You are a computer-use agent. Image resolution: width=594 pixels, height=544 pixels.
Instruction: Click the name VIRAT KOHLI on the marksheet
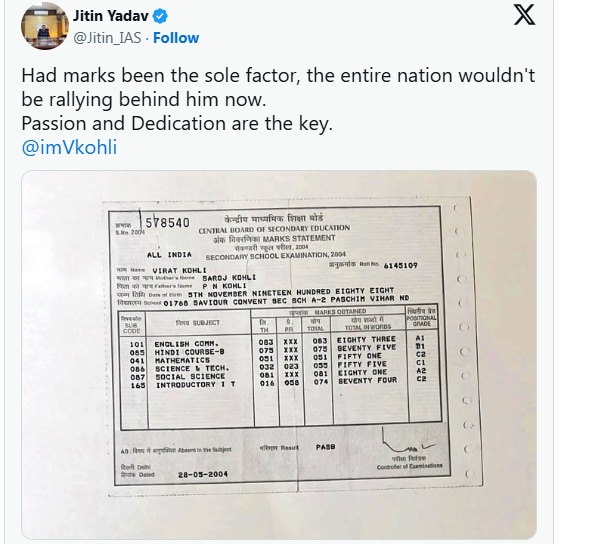(179, 270)
